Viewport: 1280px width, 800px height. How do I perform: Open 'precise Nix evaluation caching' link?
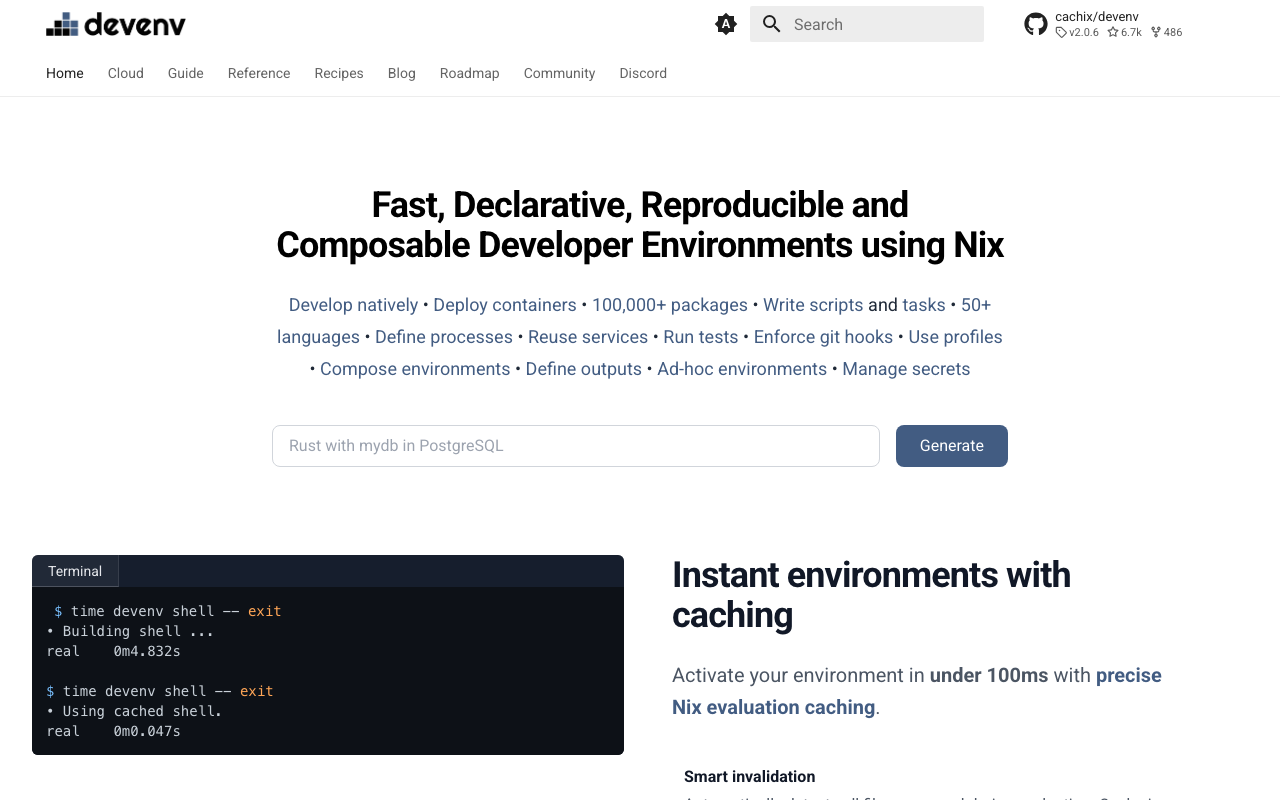click(x=917, y=691)
